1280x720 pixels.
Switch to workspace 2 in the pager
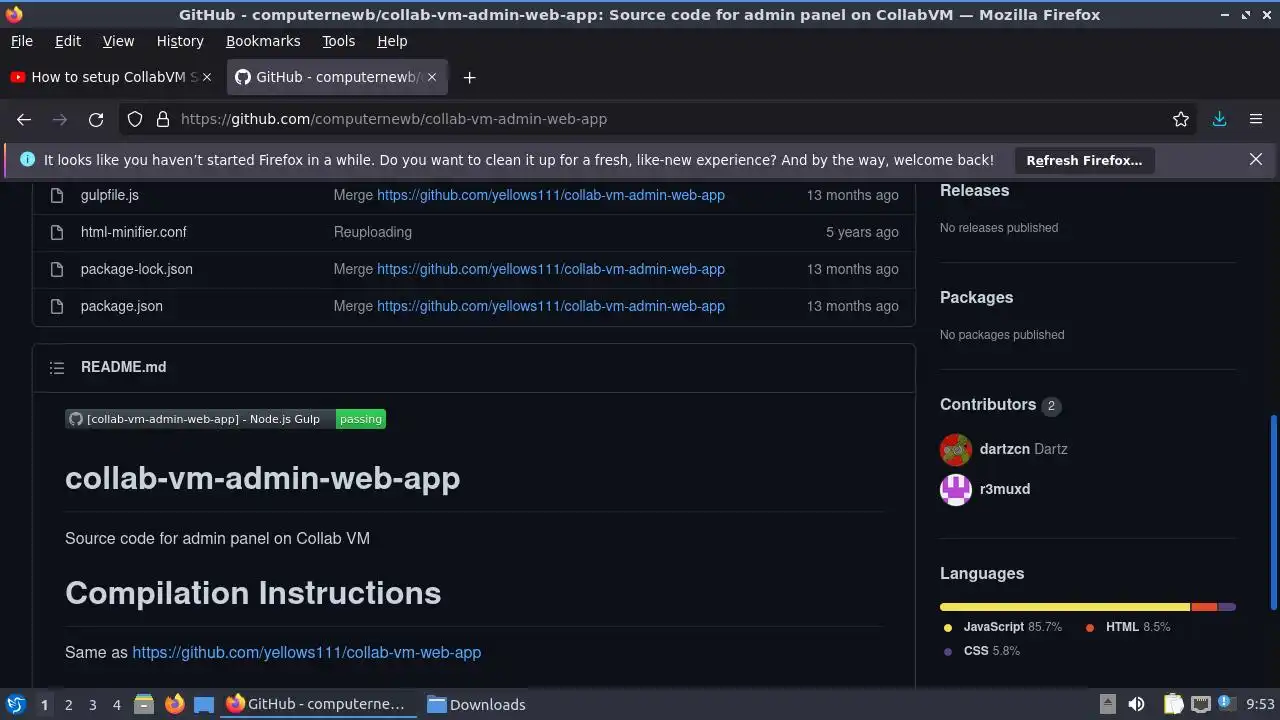69,704
